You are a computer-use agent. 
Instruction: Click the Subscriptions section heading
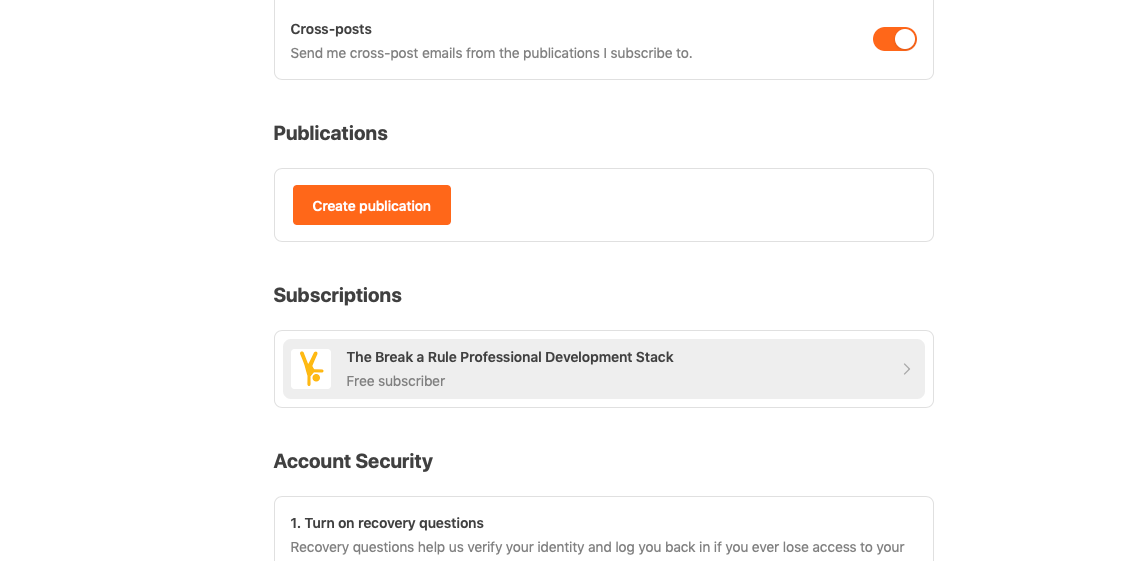(x=338, y=295)
